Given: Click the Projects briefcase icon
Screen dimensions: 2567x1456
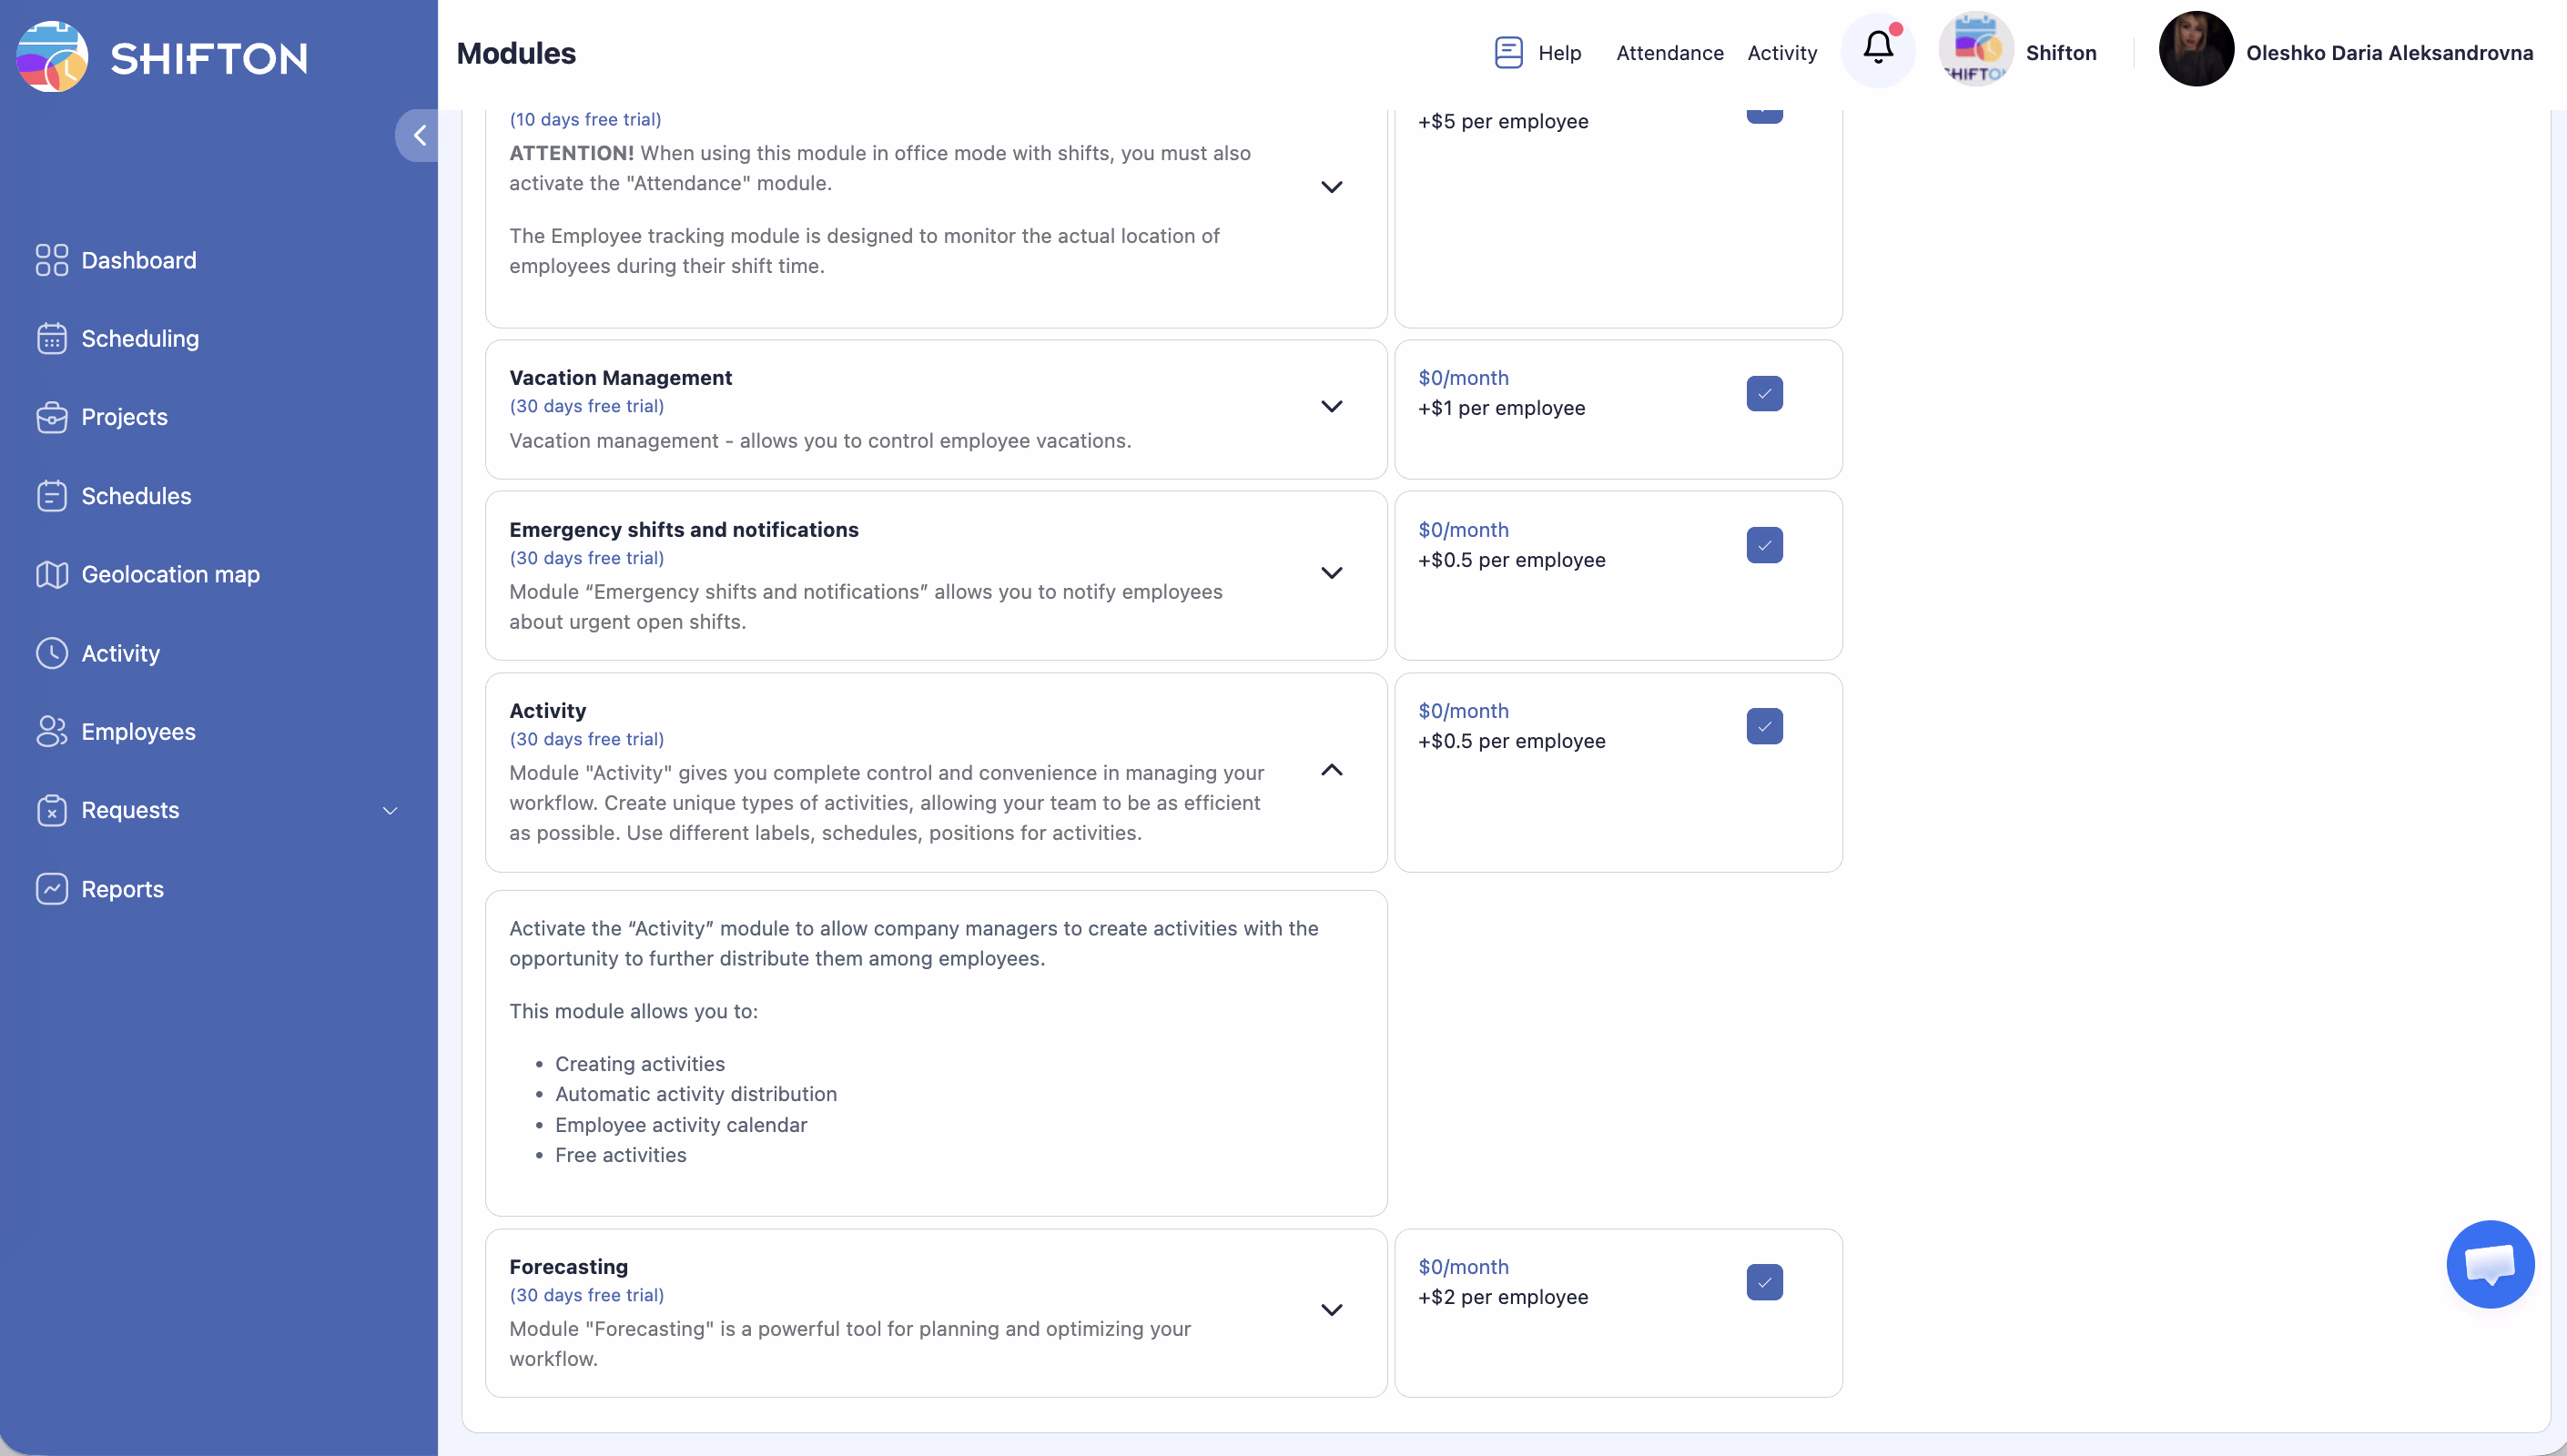Looking at the screenshot, I should 52,417.
